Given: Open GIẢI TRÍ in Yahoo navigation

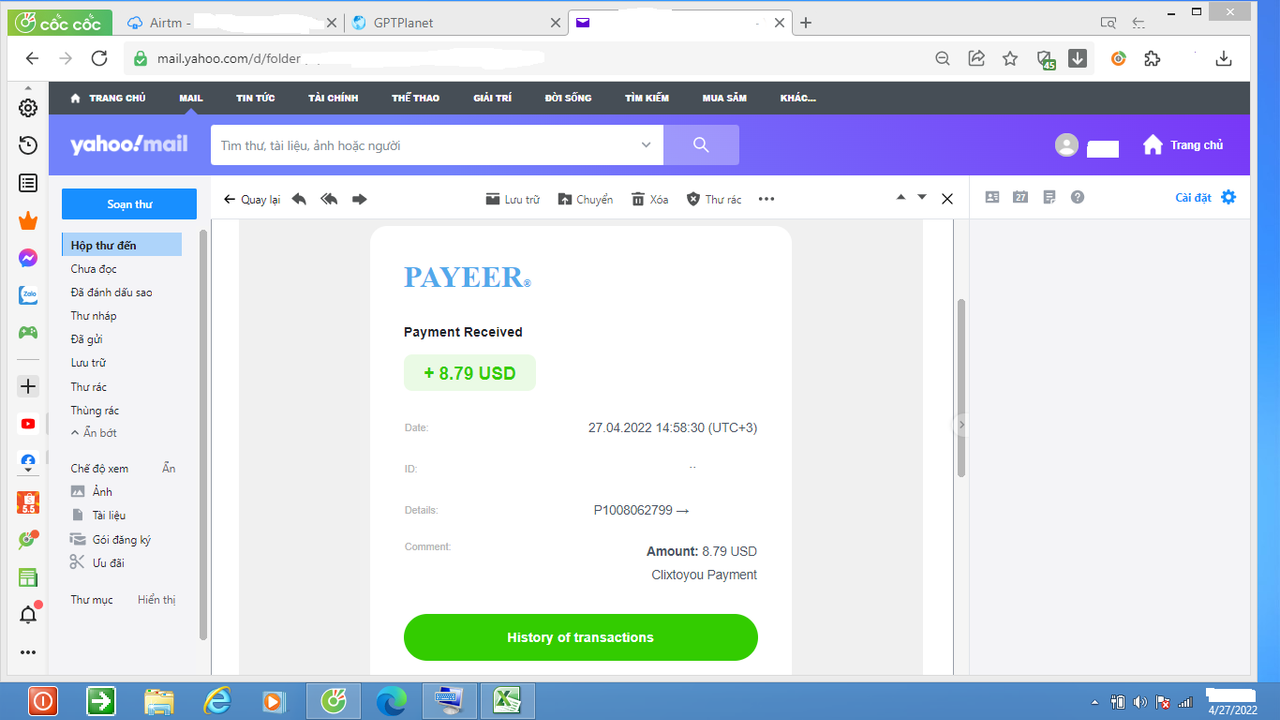Looking at the screenshot, I should coord(492,98).
